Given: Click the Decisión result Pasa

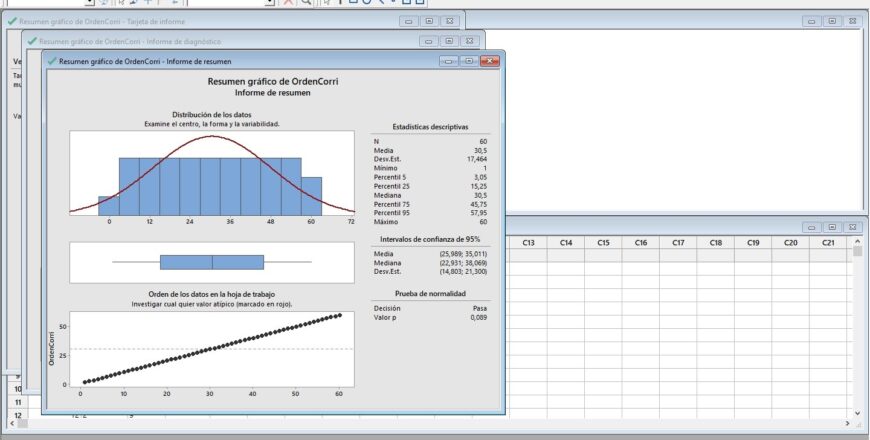Looking at the screenshot, I should point(480,308).
